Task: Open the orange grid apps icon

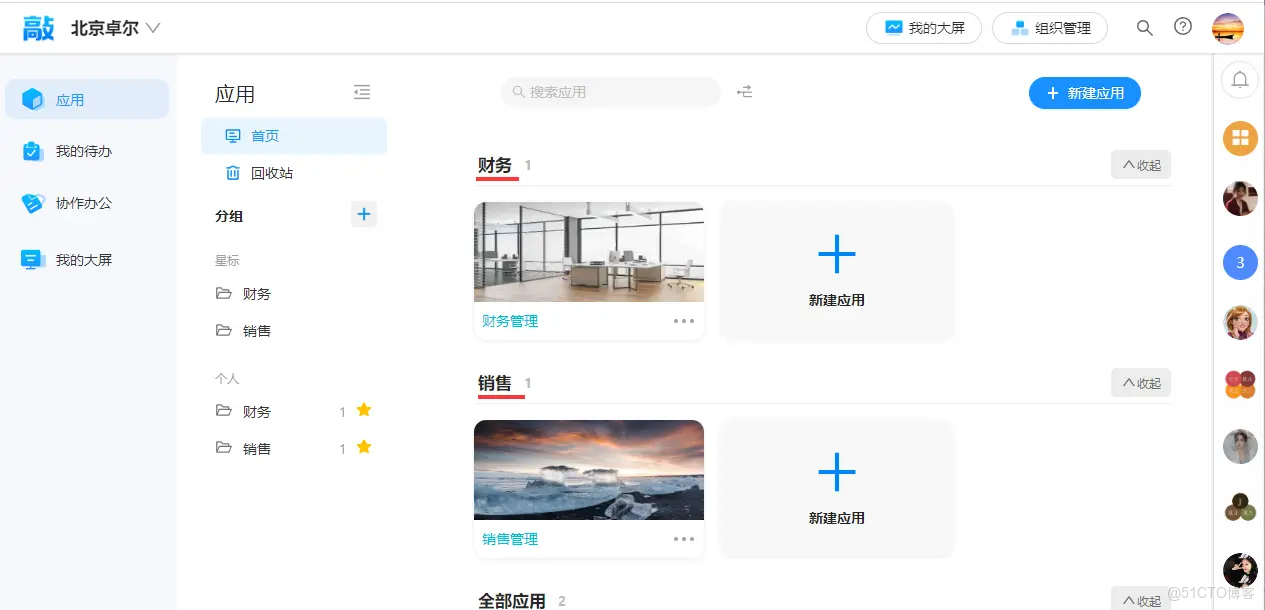Action: pyautogui.click(x=1240, y=138)
